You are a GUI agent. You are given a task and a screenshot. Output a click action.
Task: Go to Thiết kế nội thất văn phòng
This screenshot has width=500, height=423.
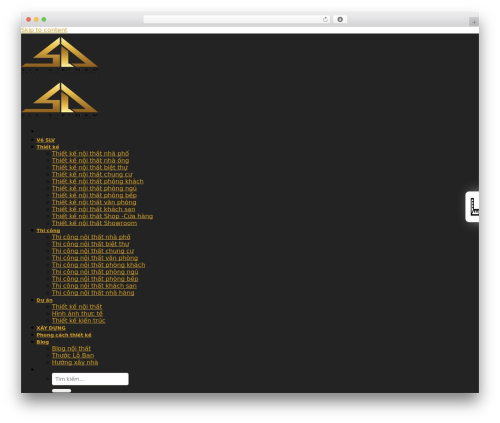click(94, 203)
